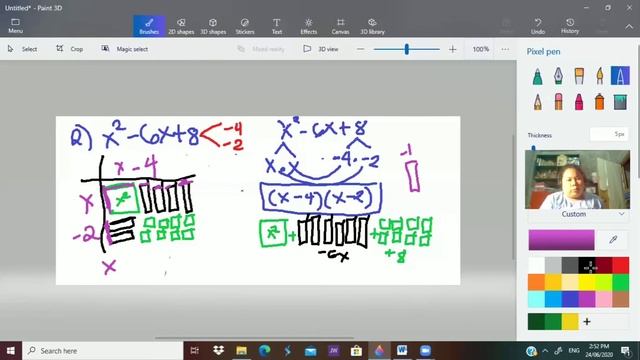Choose the pink palette color

(604, 299)
